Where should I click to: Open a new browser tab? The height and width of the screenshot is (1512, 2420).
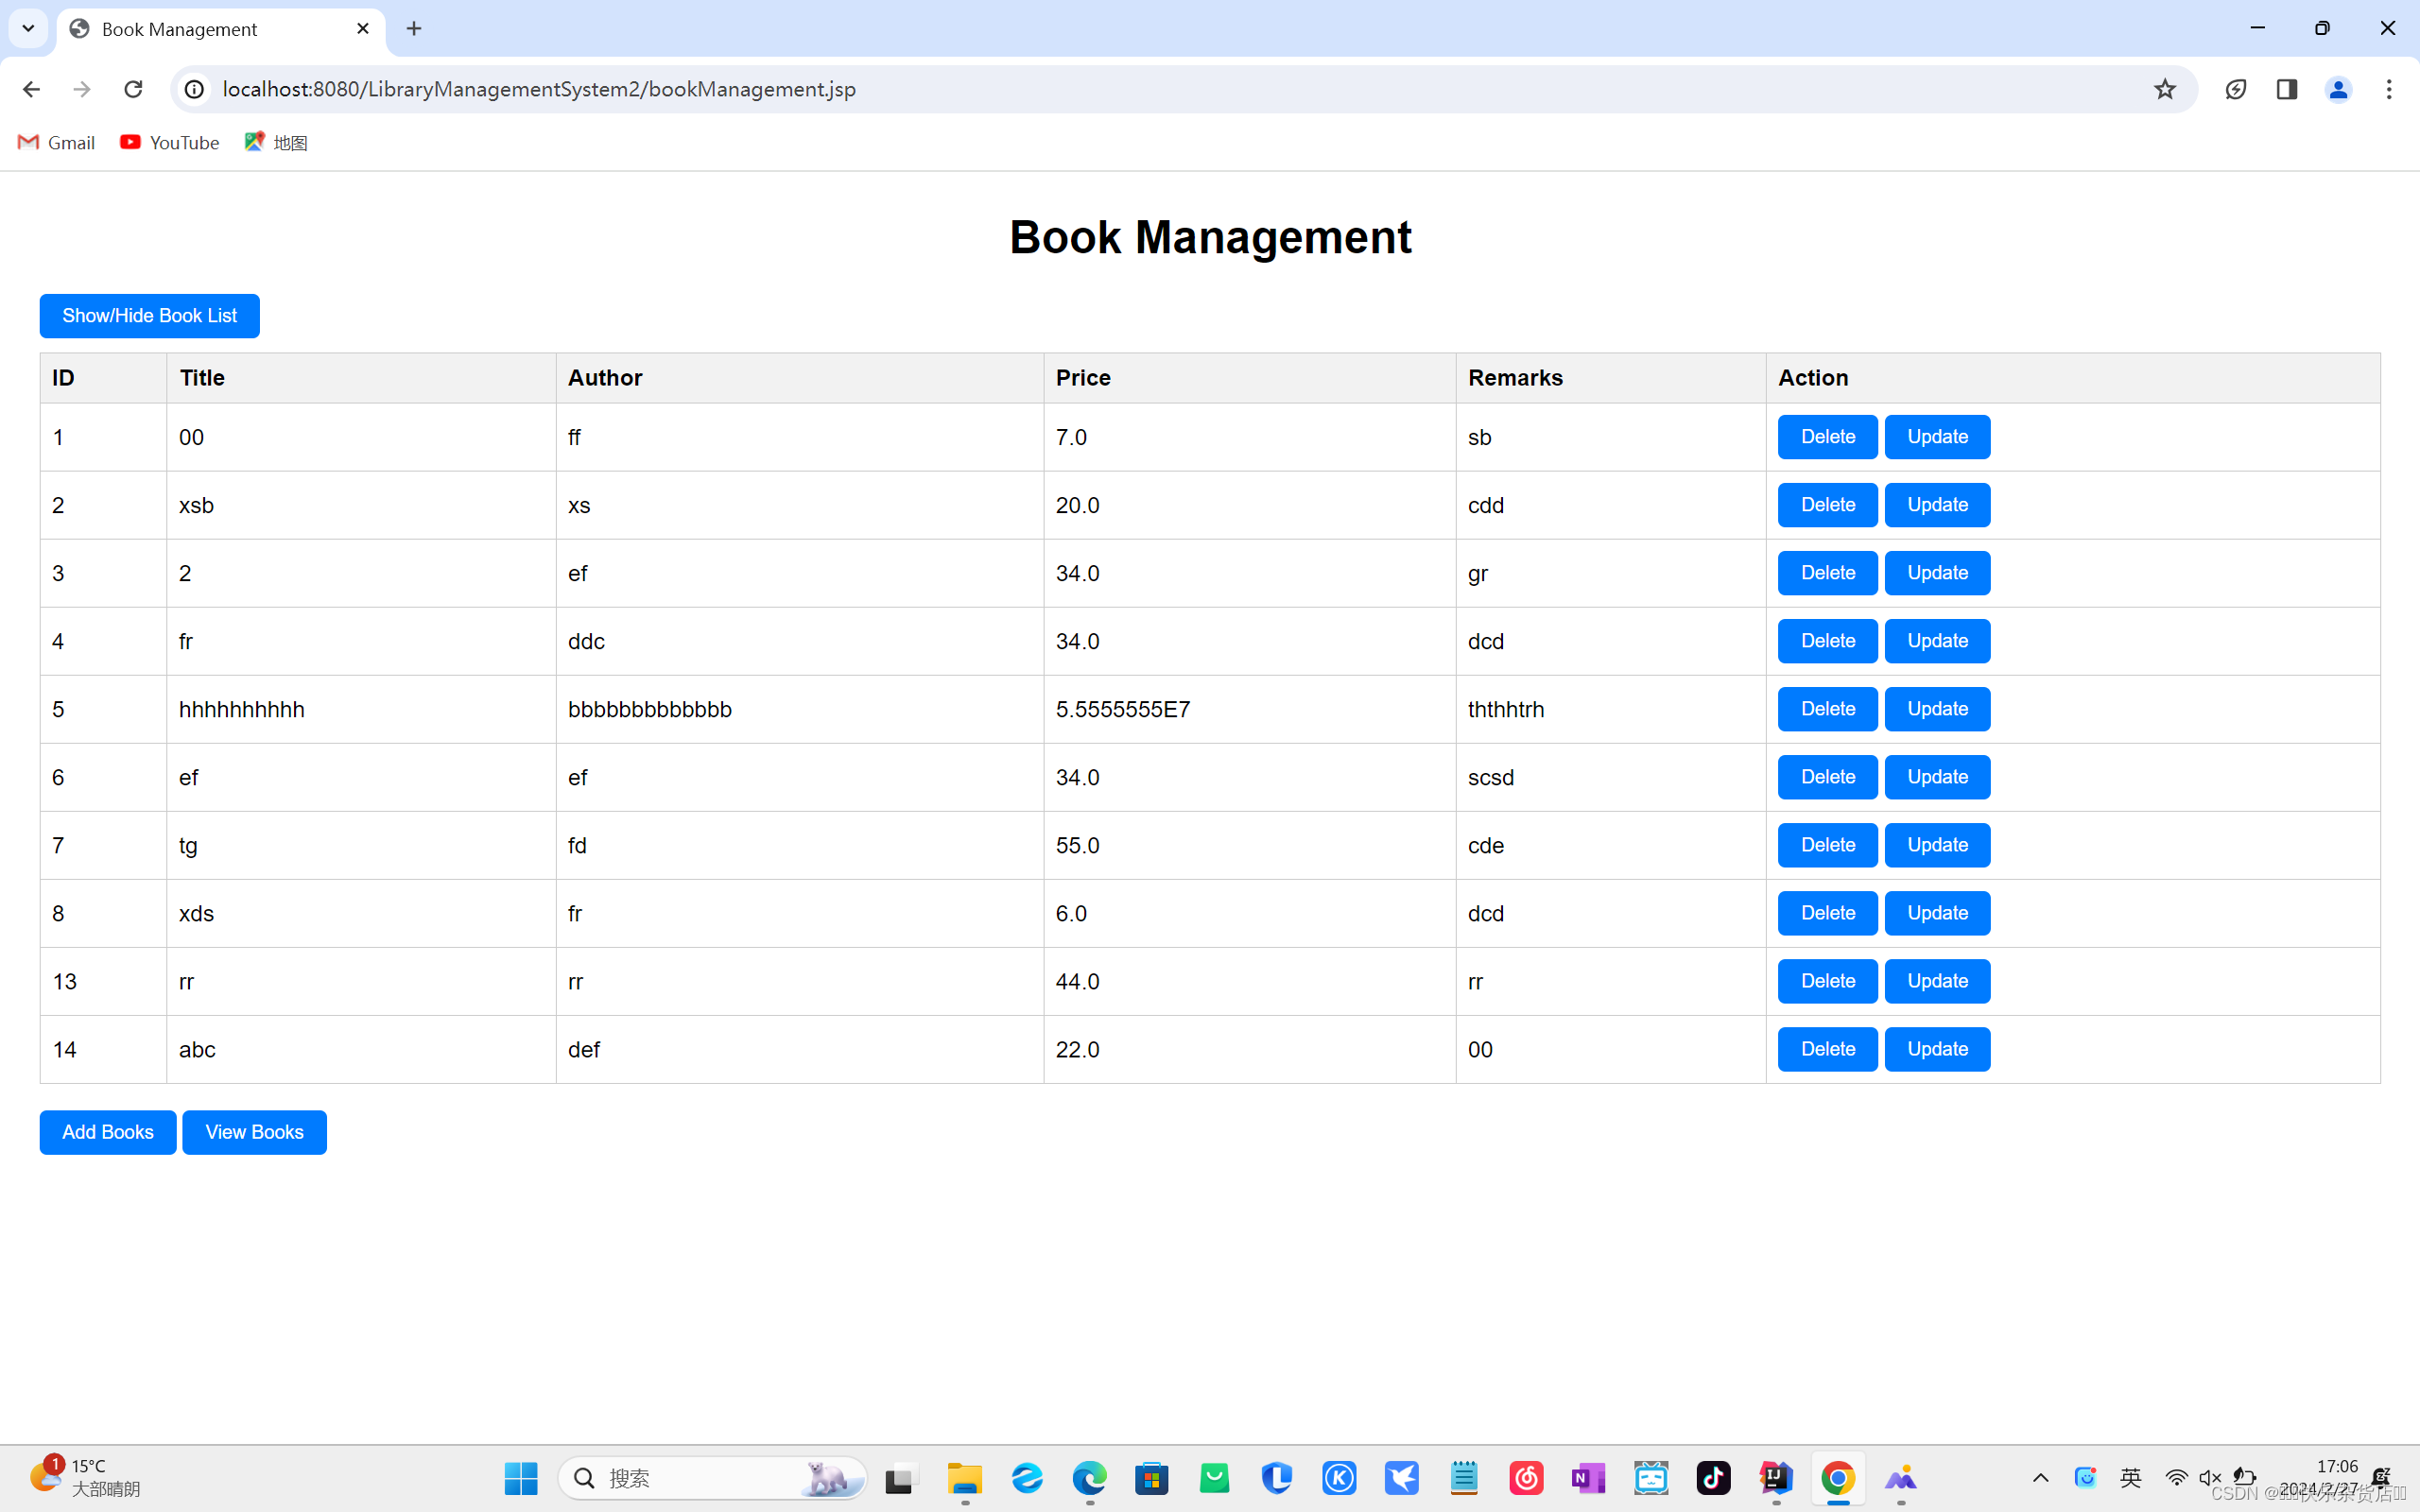click(x=414, y=28)
